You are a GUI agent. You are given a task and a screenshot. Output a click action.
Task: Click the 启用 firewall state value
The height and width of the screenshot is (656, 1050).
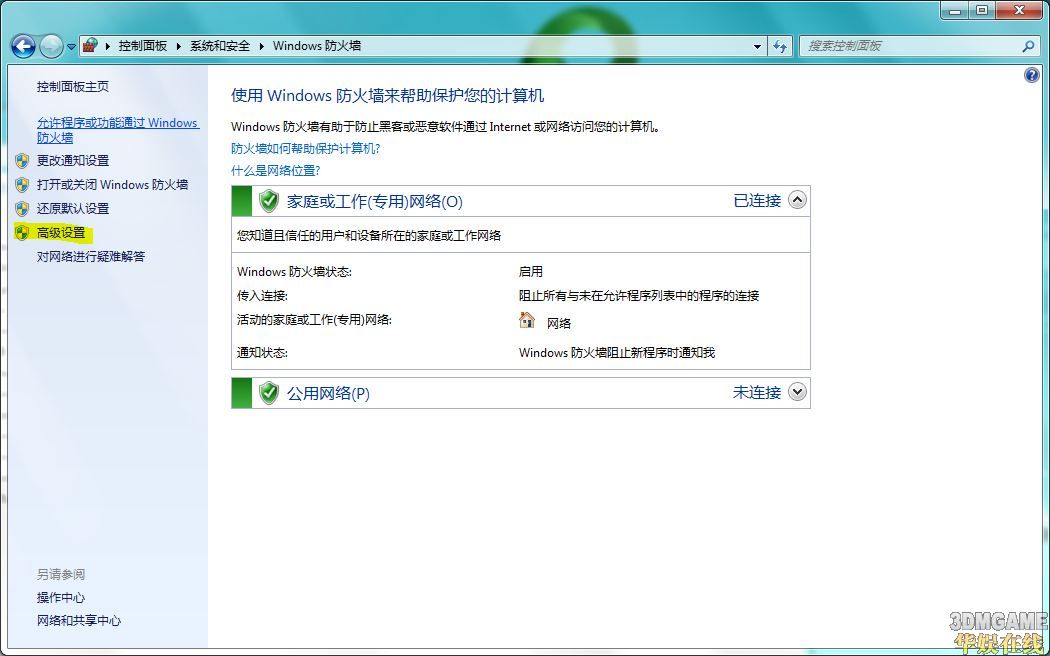(530, 272)
